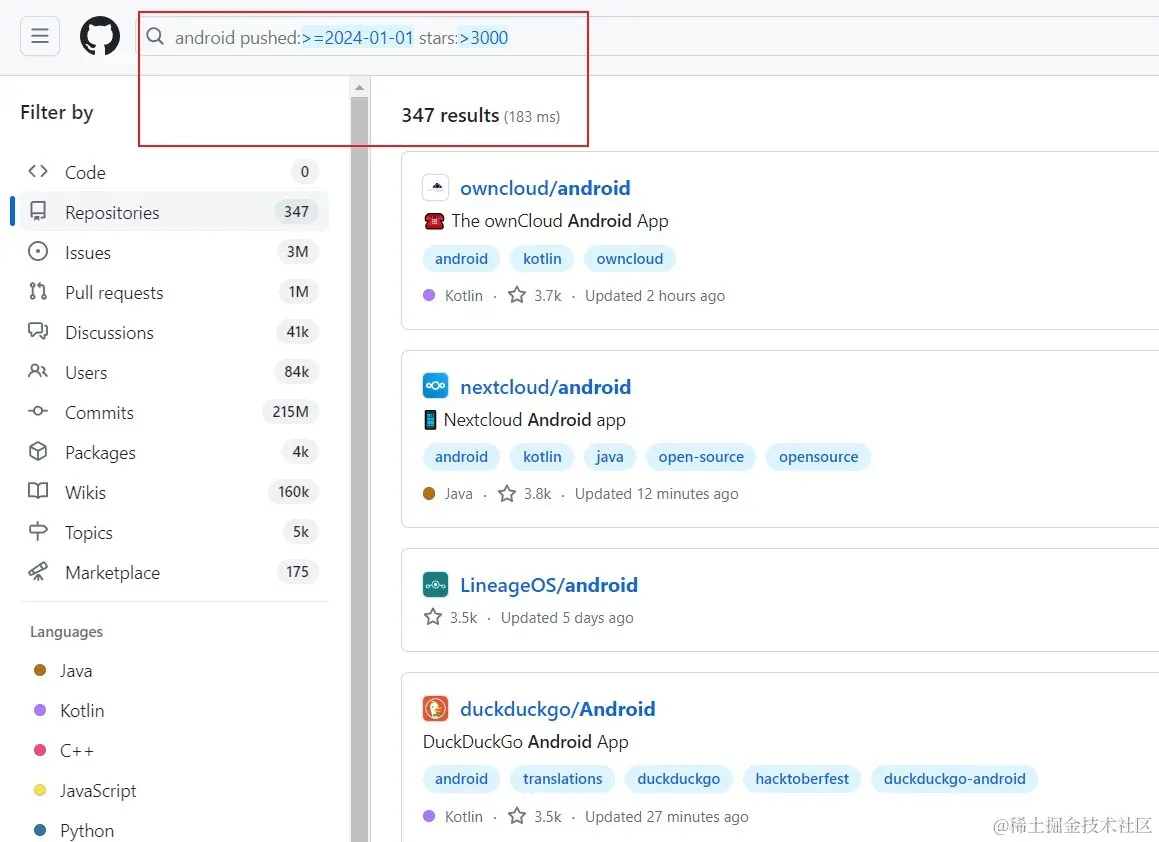Filter results by Code
1159x842 pixels.
click(173, 172)
